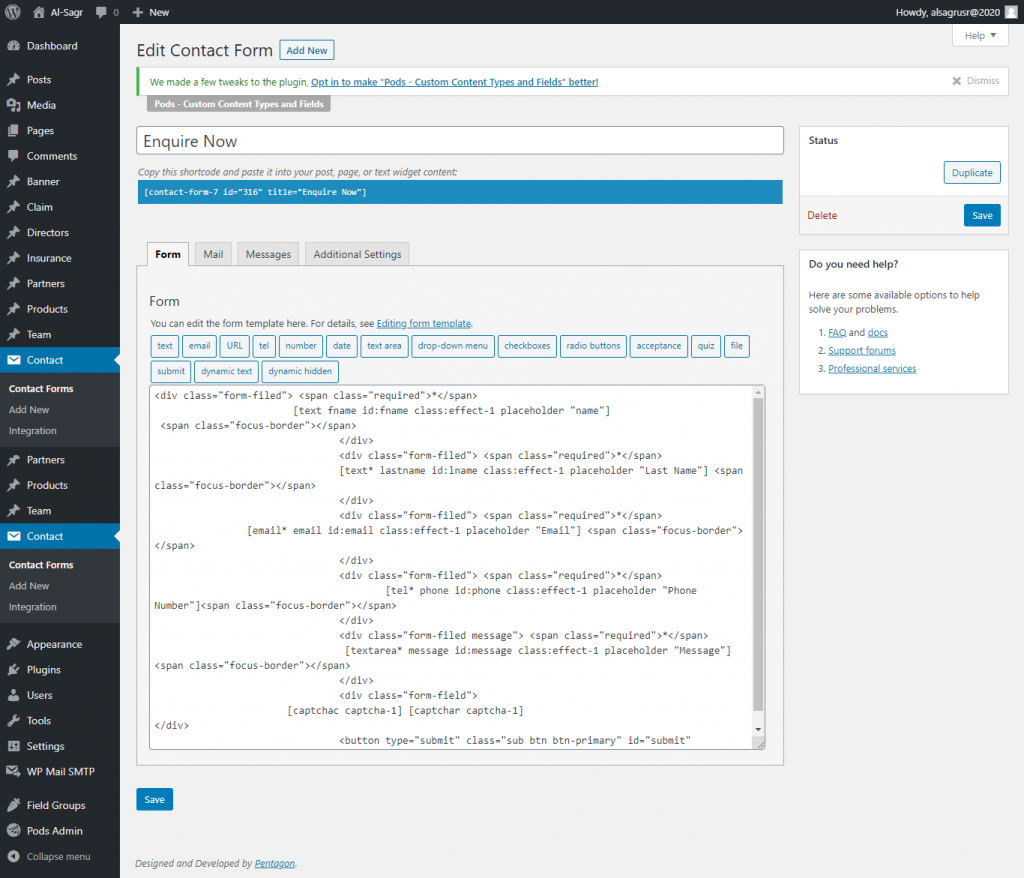Click the Duplicate button in Status box
1024x878 pixels.
(971, 173)
